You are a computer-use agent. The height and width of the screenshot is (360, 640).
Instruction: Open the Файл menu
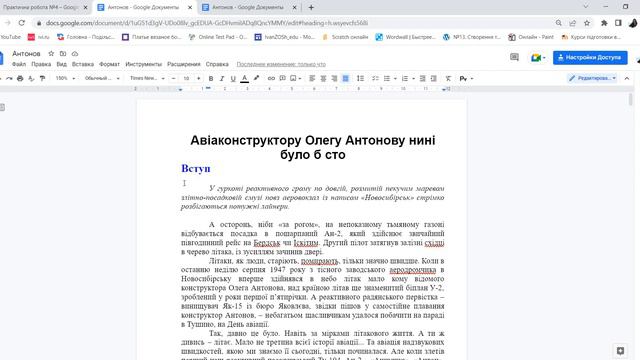coord(19,64)
